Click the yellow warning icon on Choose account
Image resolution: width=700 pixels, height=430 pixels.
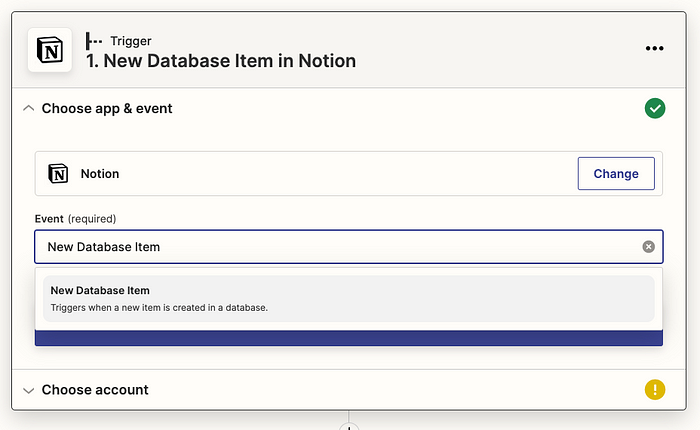click(x=654, y=390)
